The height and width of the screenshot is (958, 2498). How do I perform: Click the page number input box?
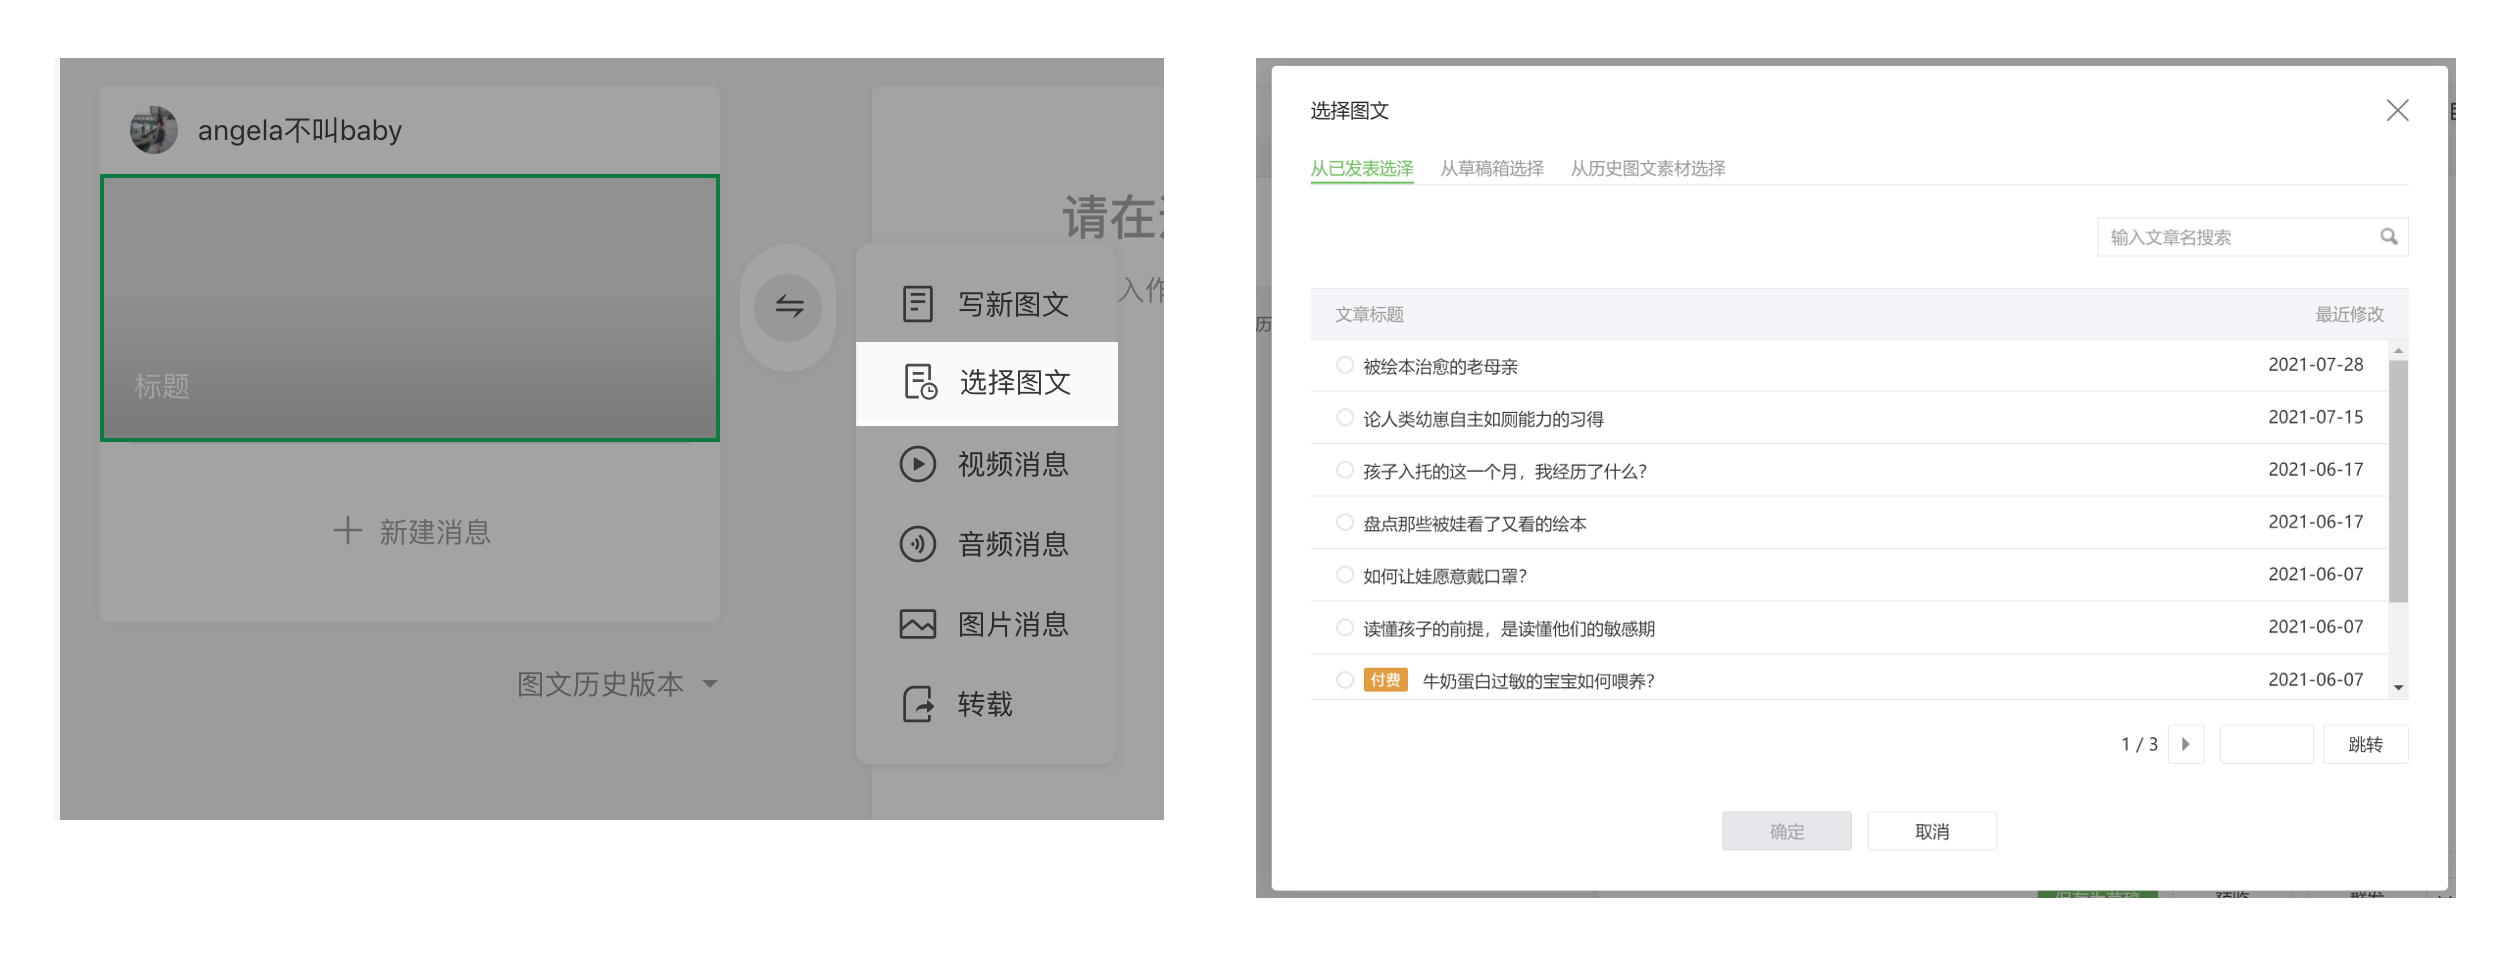pos(2266,744)
